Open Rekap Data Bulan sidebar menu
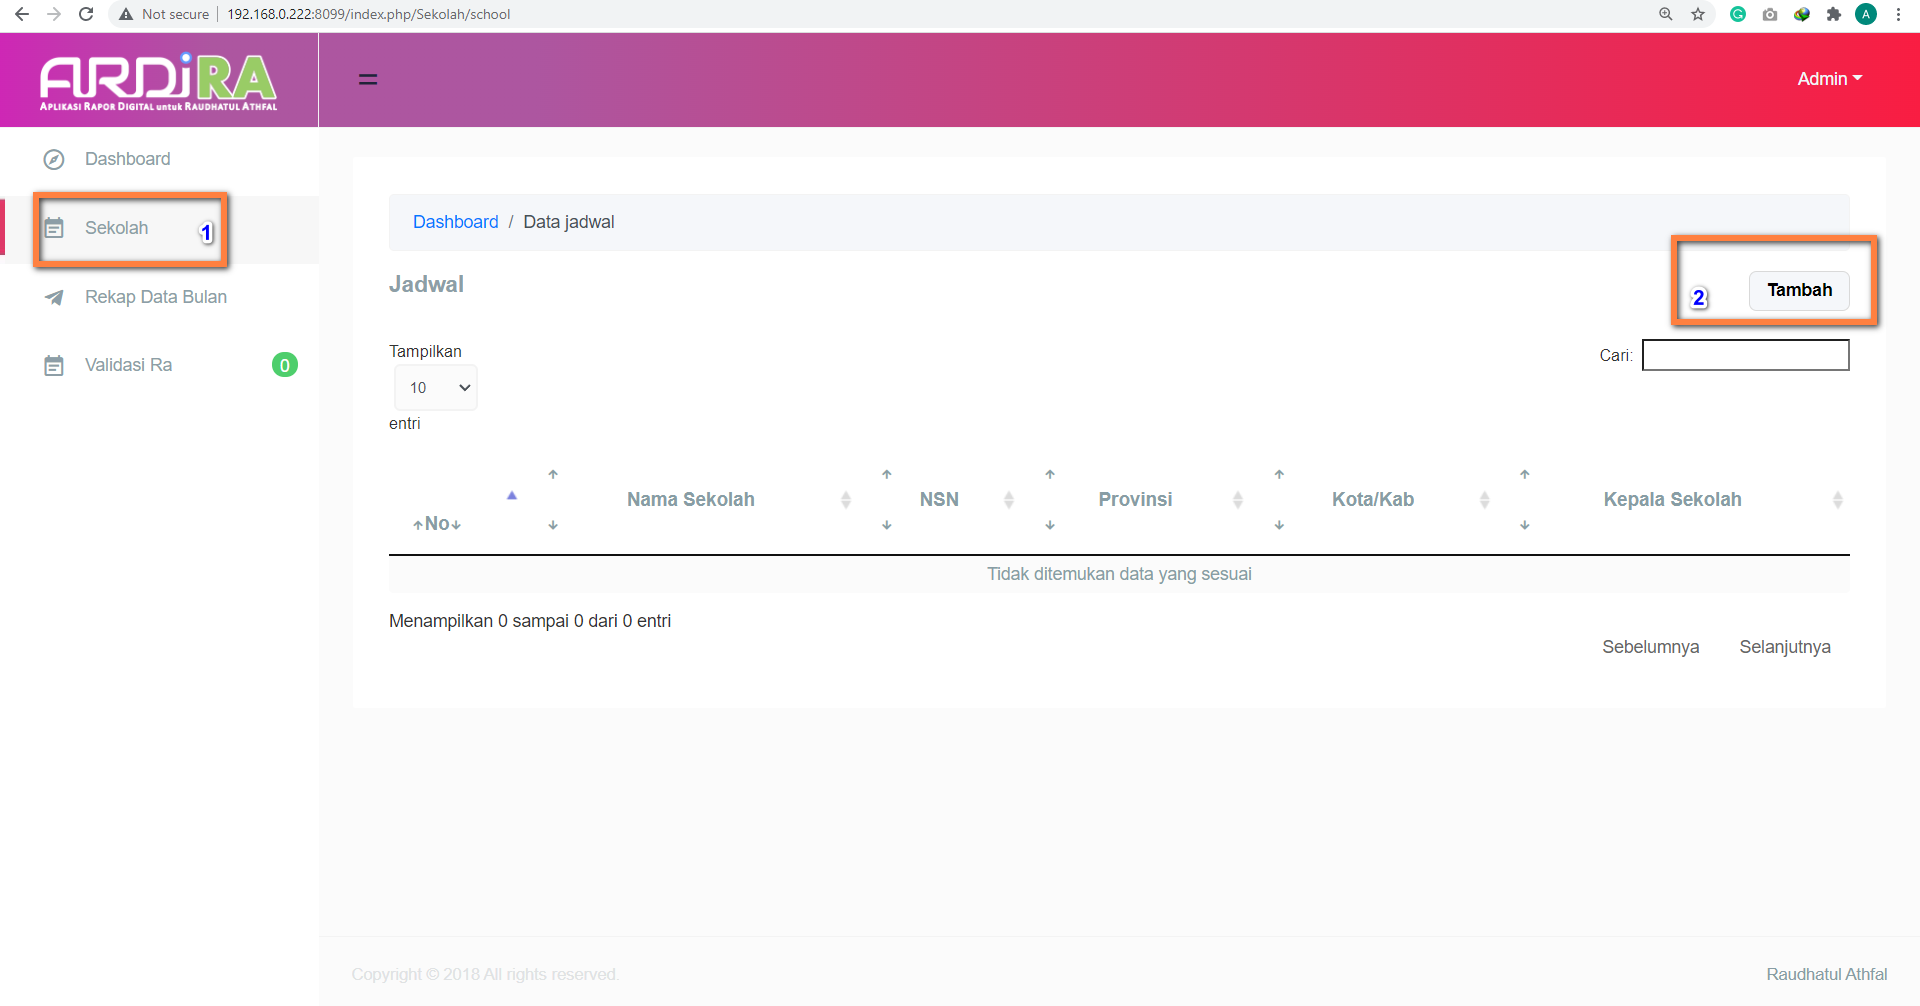Viewport: 1920px width, 1006px height. pos(155,297)
